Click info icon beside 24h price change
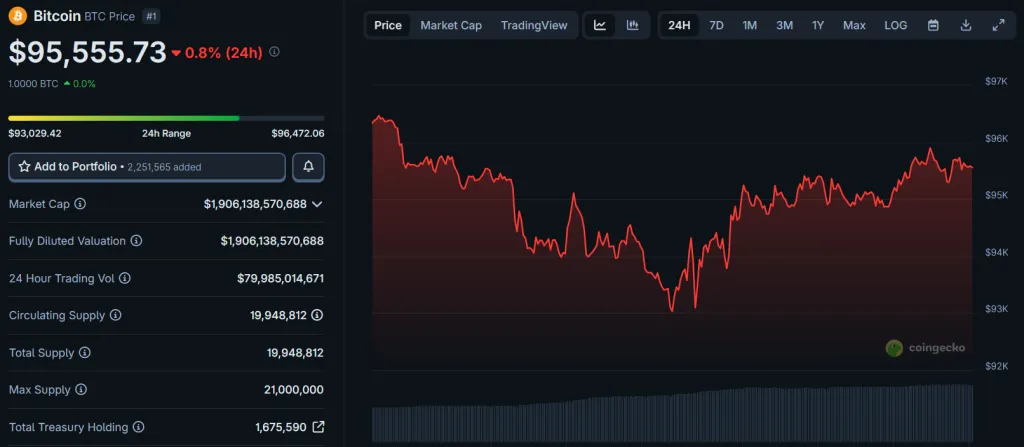This screenshot has height=447, width=1024. coord(275,52)
